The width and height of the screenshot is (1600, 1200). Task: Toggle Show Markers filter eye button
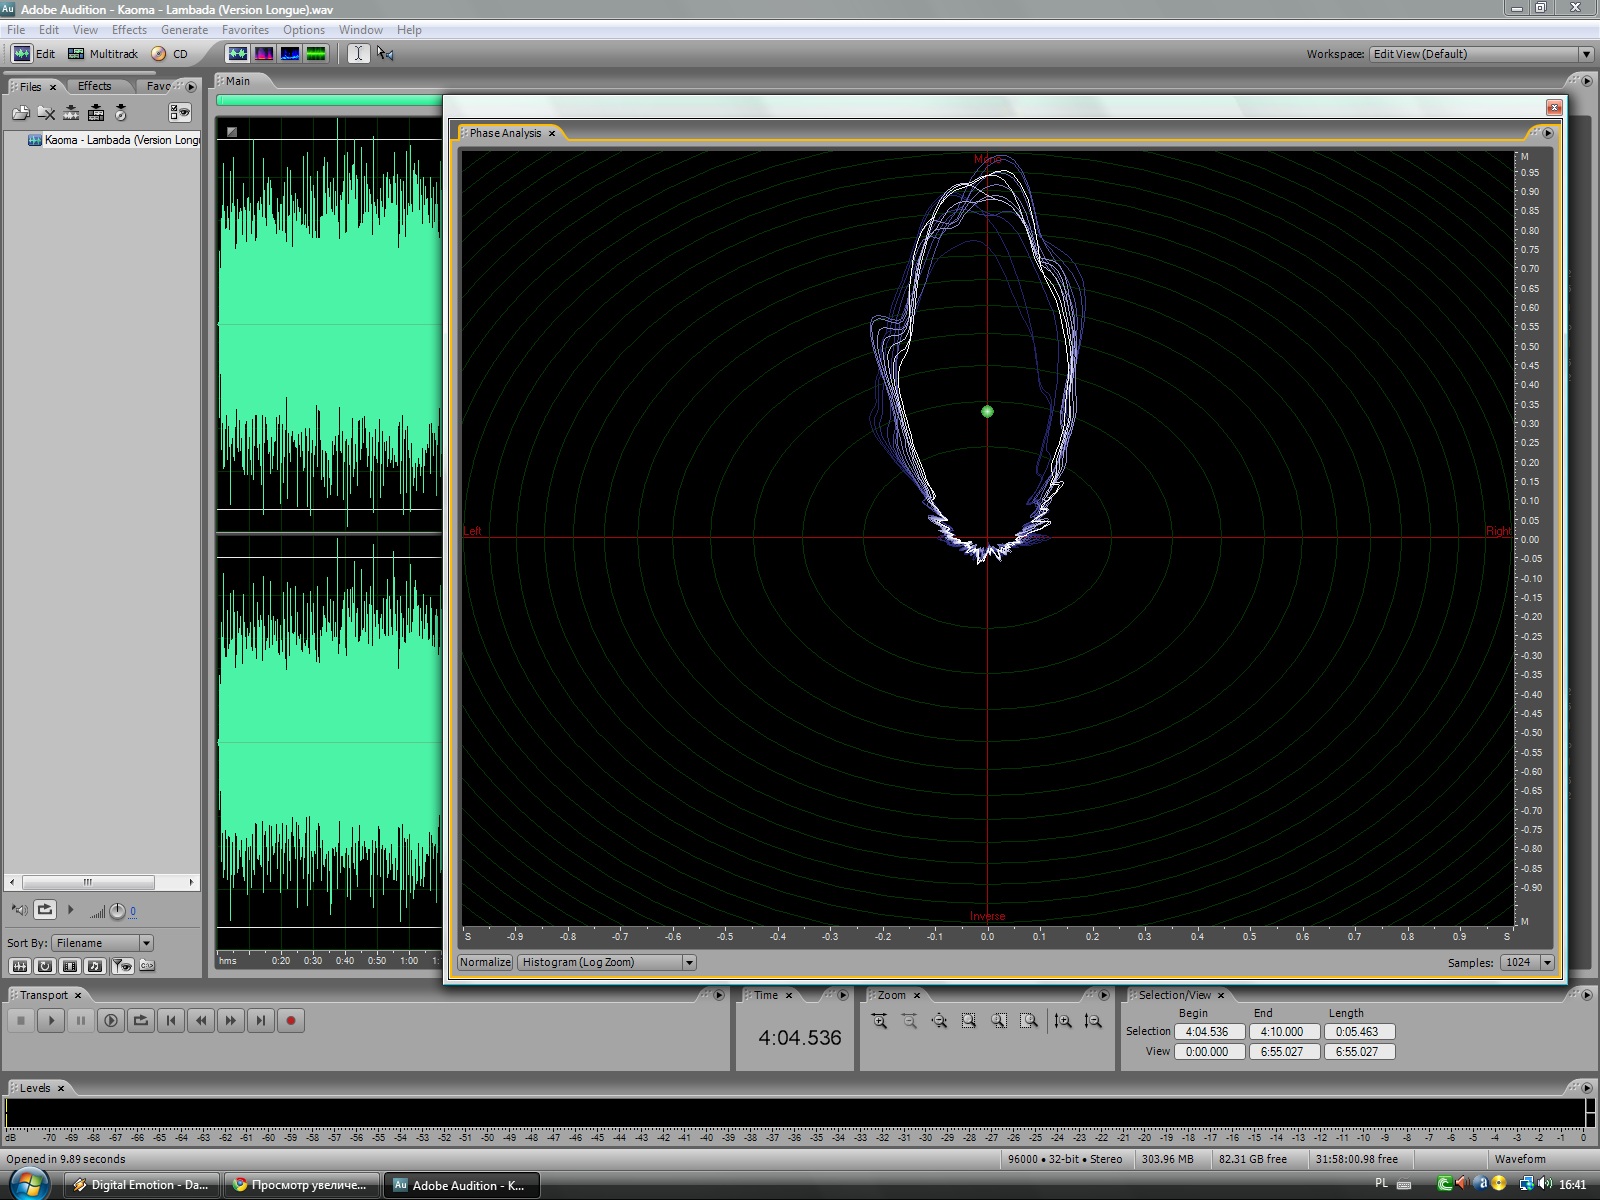tap(122, 966)
